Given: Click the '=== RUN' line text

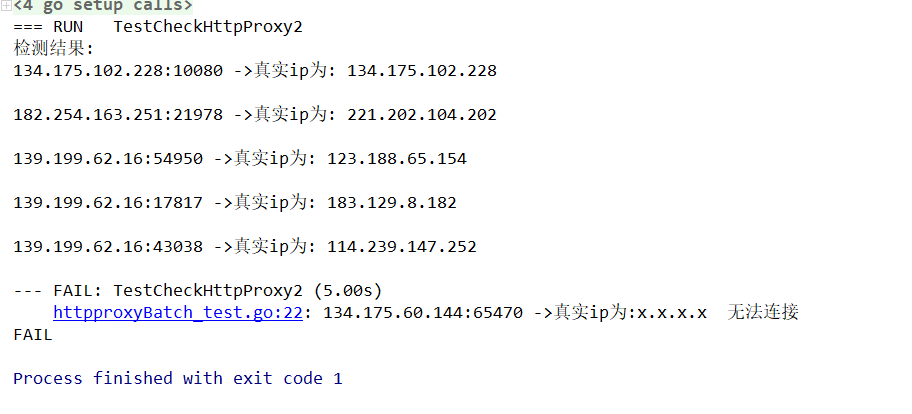Looking at the screenshot, I should [x=42, y=26].
